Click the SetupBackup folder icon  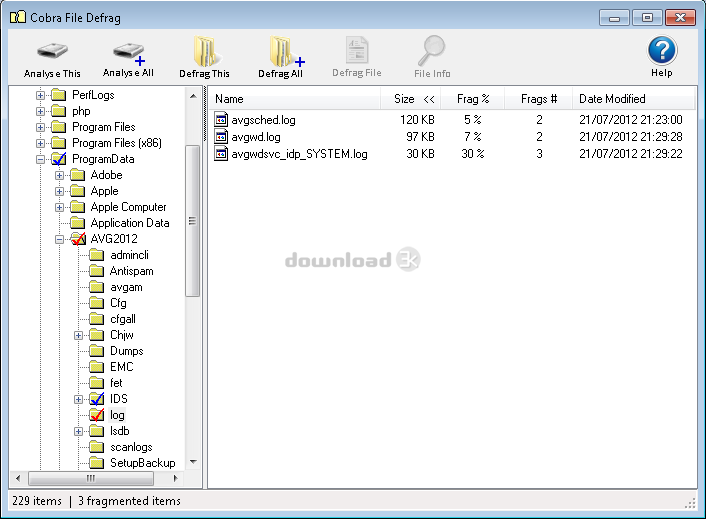(x=96, y=463)
